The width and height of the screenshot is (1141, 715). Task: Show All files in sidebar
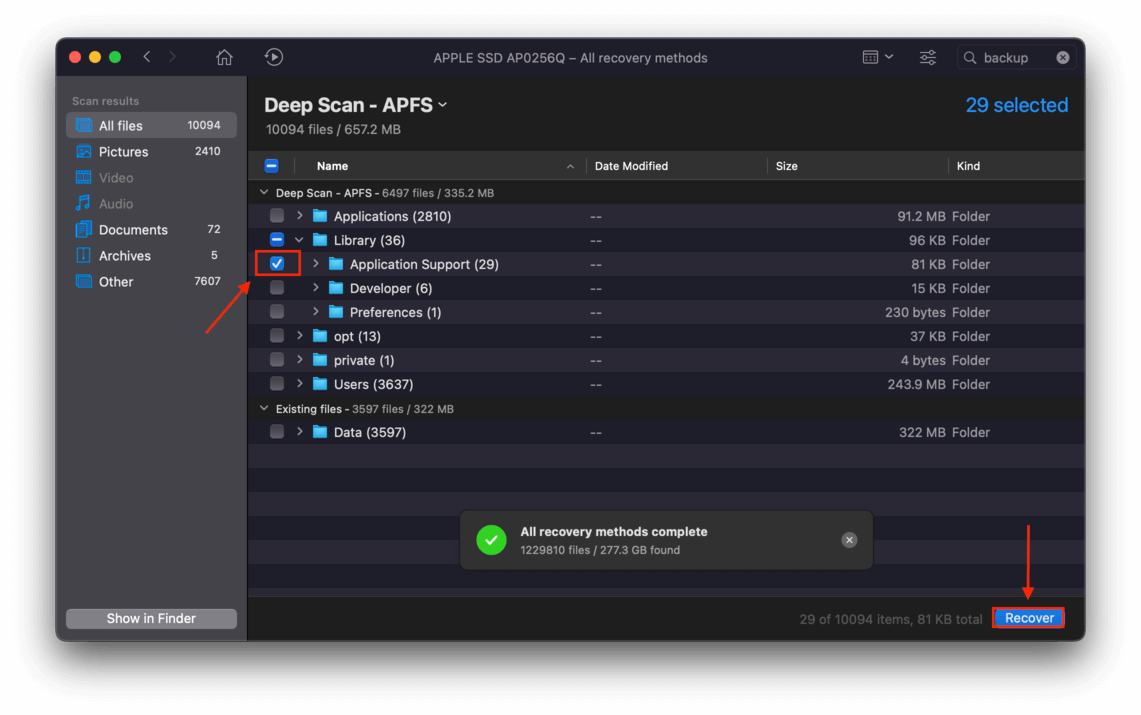pos(120,126)
